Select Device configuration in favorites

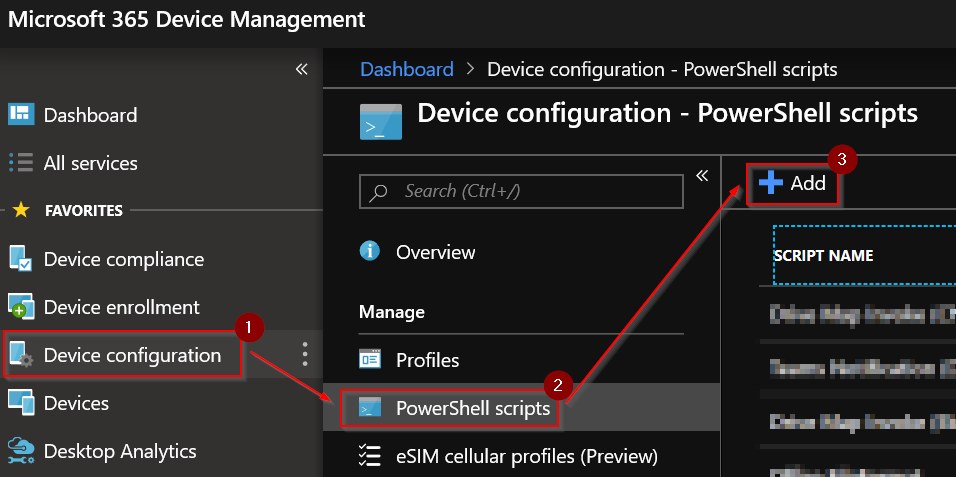coord(132,354)
